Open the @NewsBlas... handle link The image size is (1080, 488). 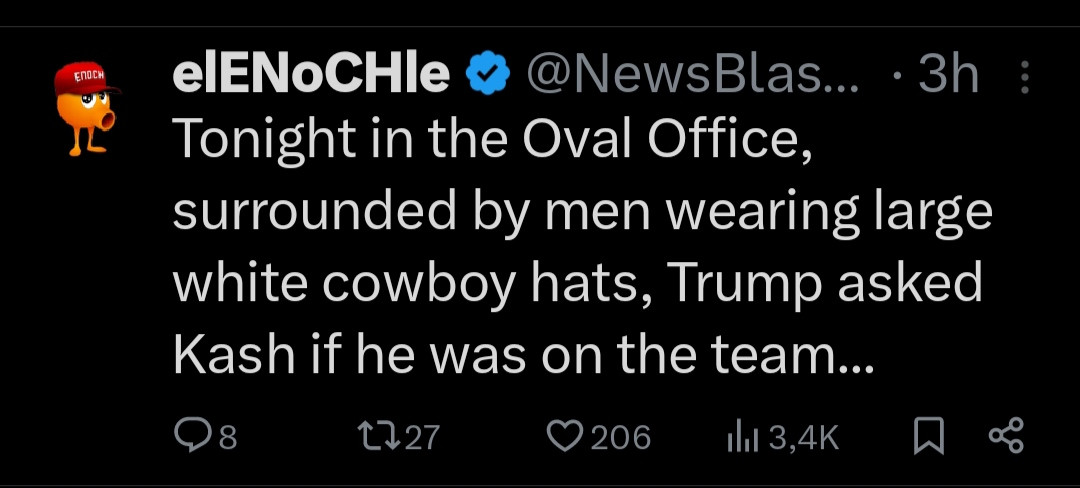pos(691,76)
